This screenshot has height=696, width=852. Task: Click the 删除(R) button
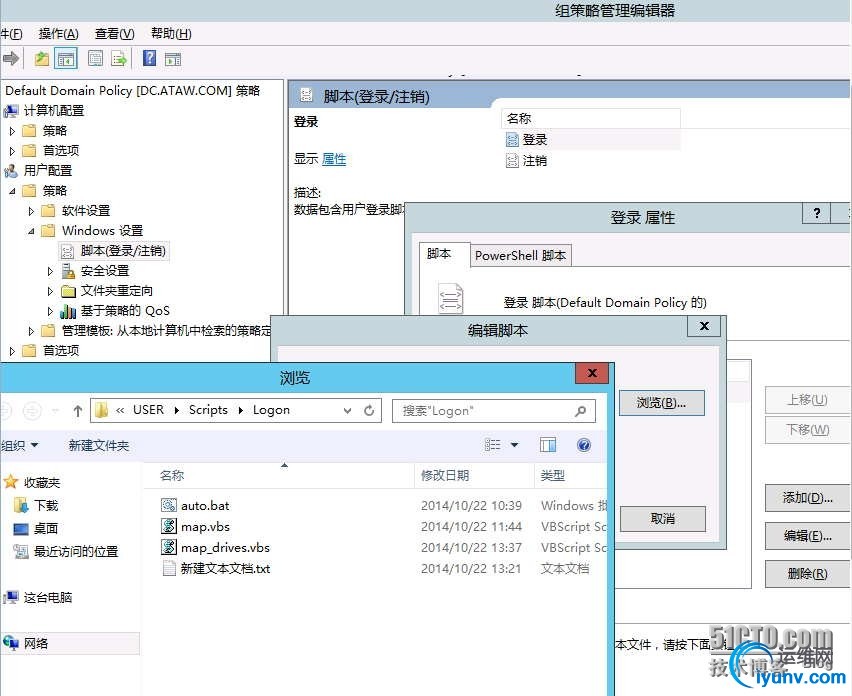[807, 574]
